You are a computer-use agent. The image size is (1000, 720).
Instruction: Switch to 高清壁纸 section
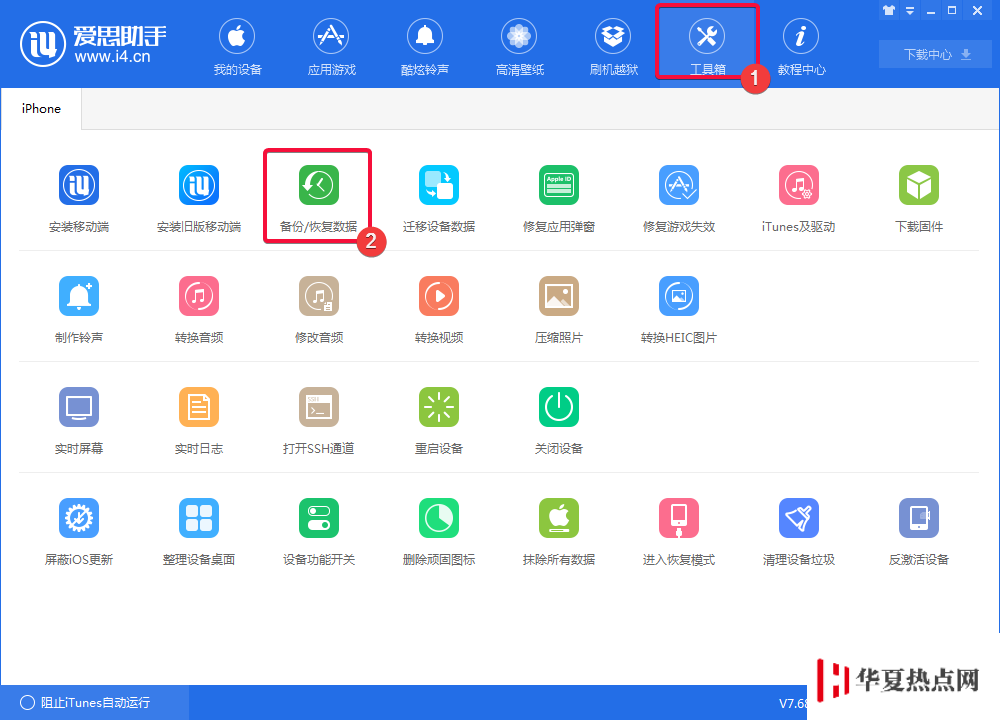[x=519, y=46]
